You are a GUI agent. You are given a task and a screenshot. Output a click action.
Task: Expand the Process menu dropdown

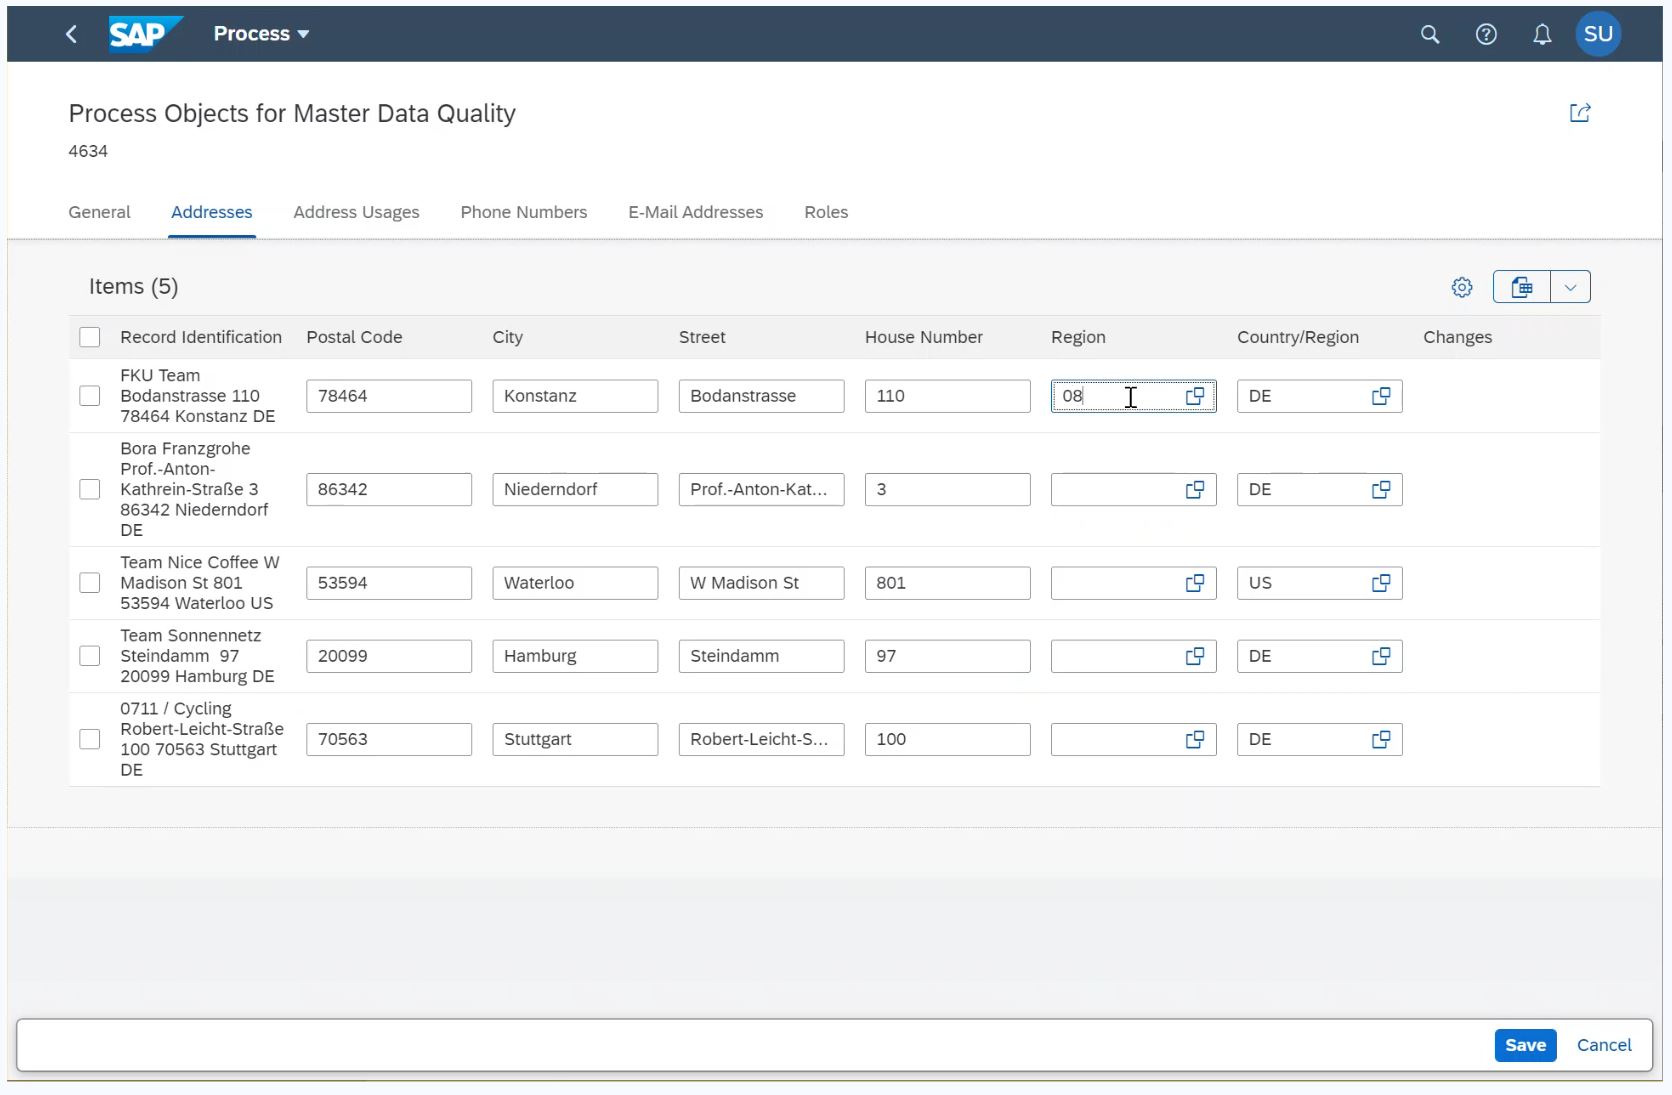(261, 34)
